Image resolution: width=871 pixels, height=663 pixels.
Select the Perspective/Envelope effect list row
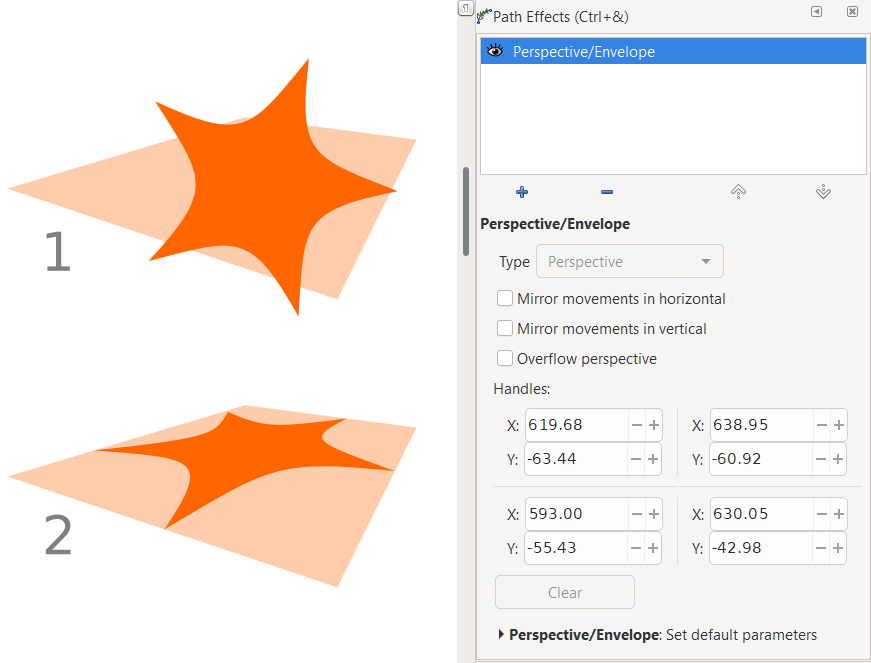tap(673, 51)
